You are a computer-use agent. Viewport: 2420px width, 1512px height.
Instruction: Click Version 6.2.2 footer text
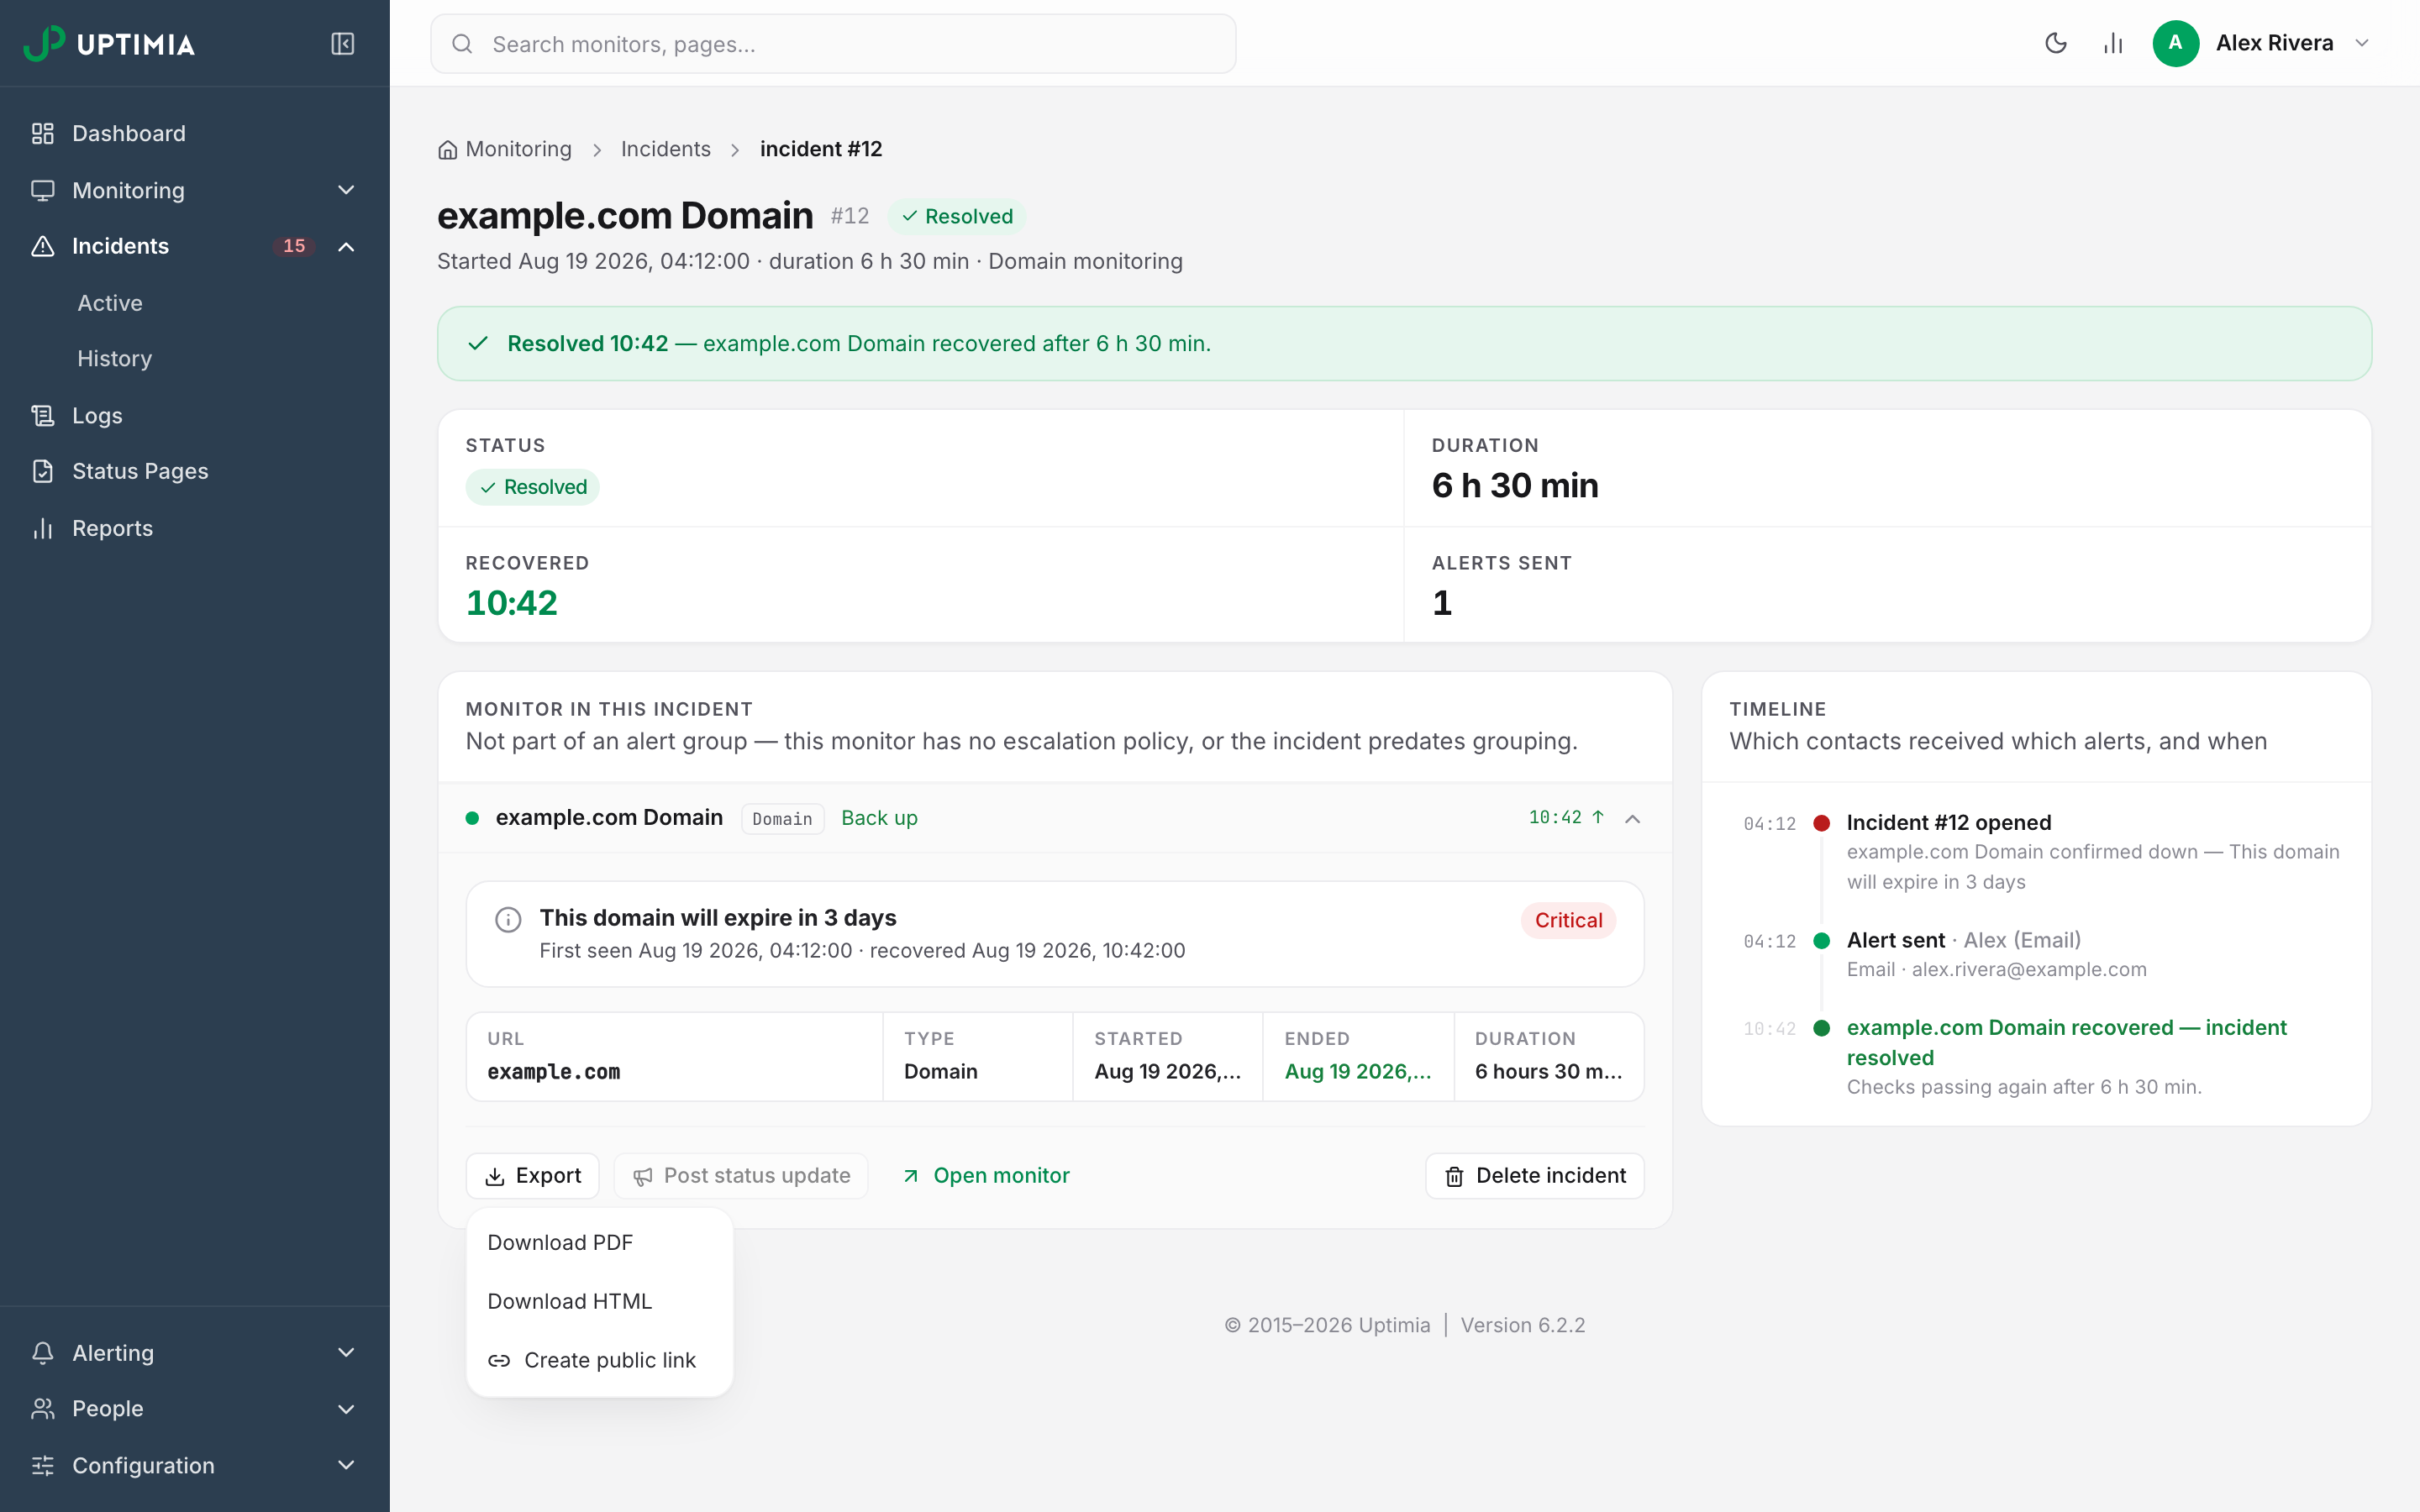pyautogui.click(x=1523, y=1326)
